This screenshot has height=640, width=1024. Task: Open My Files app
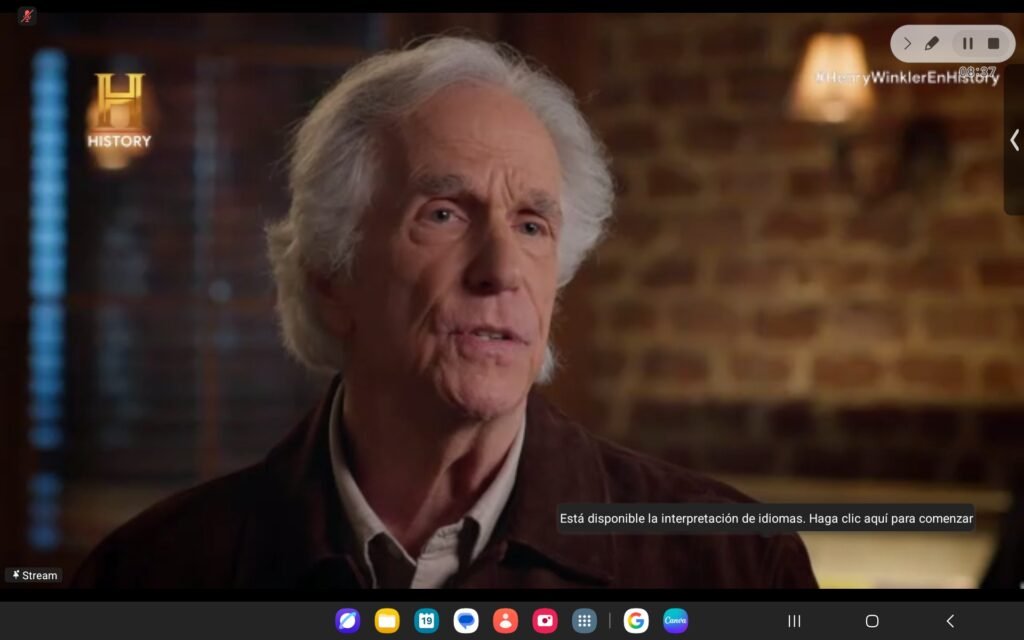[387, 621]
